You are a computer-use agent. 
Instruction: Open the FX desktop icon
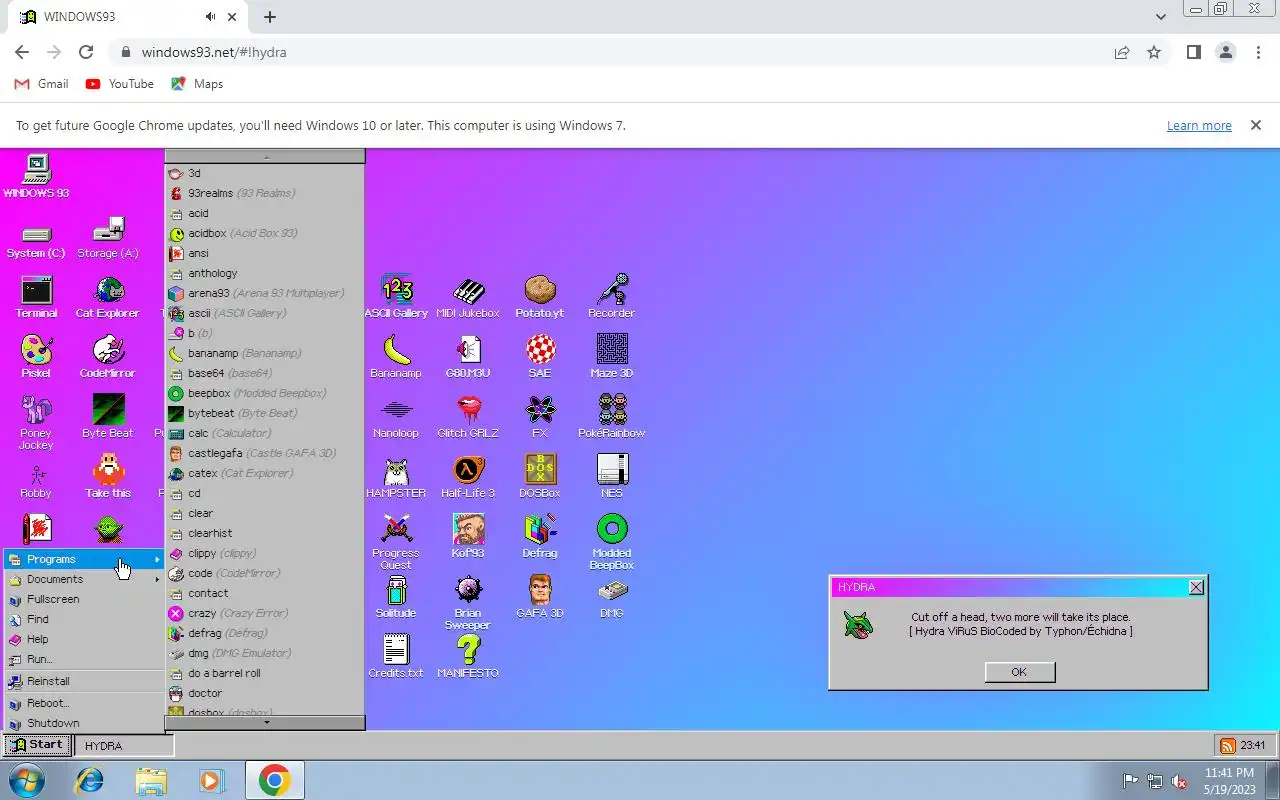point(540,417)
